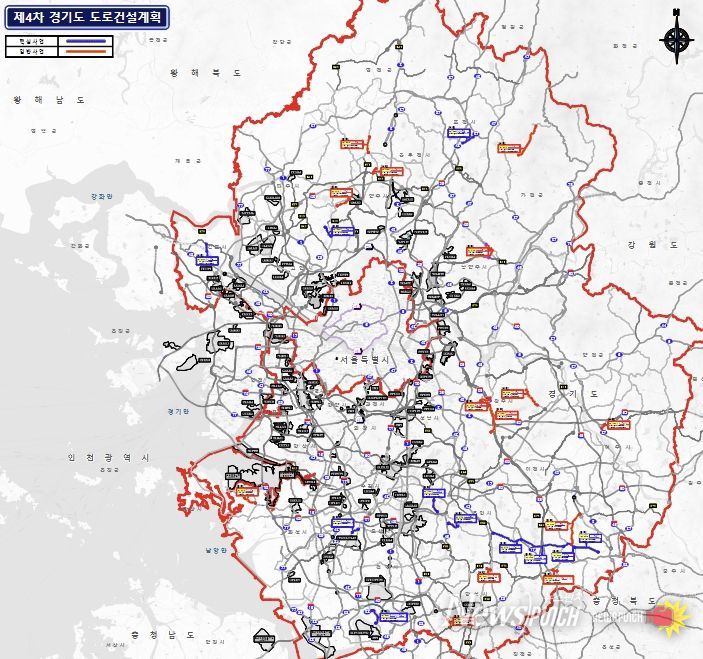Click the 강화만 bay label
The height and width of the screenshot is (659, 703).
pos(102,197)
